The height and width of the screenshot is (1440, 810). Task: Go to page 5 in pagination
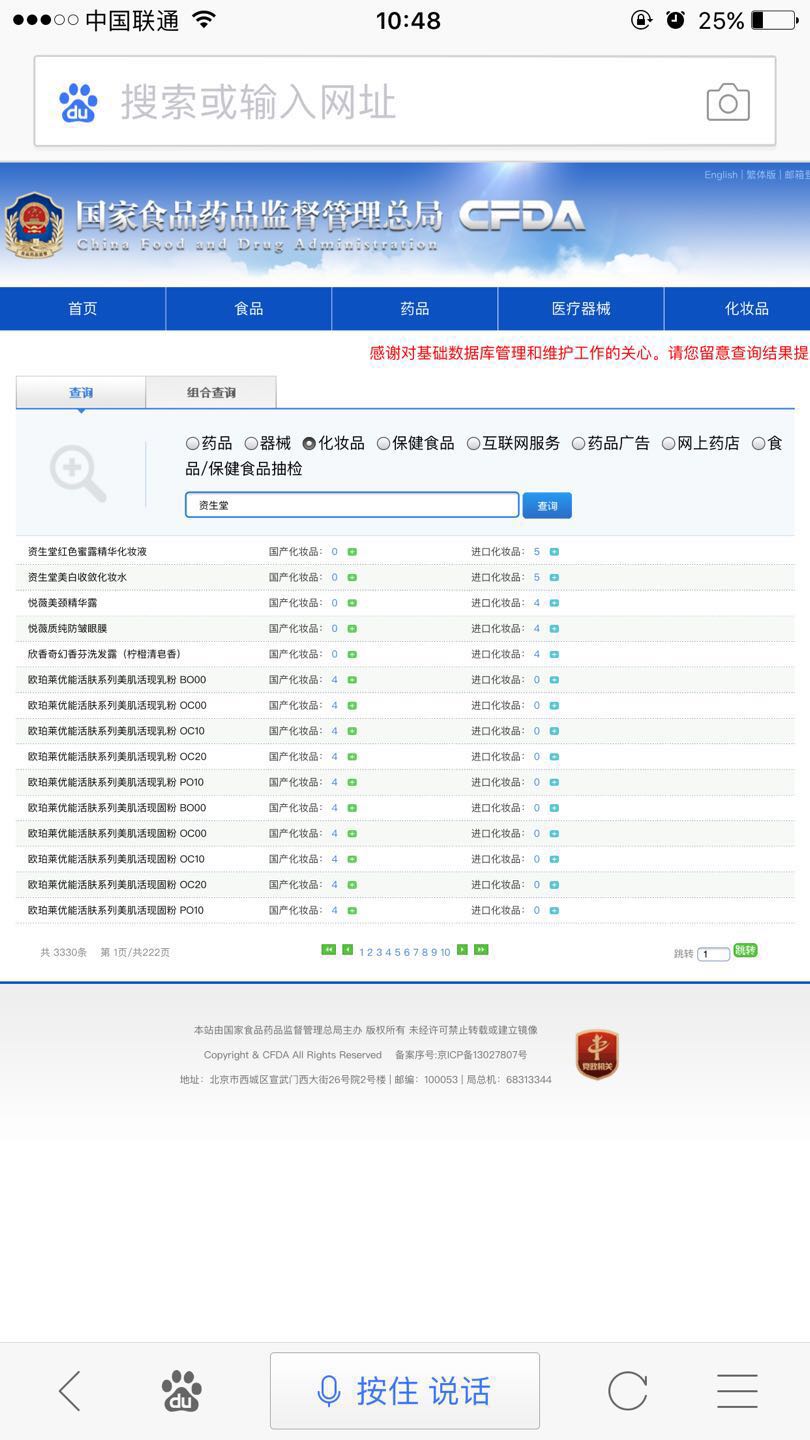coord(398,952)
